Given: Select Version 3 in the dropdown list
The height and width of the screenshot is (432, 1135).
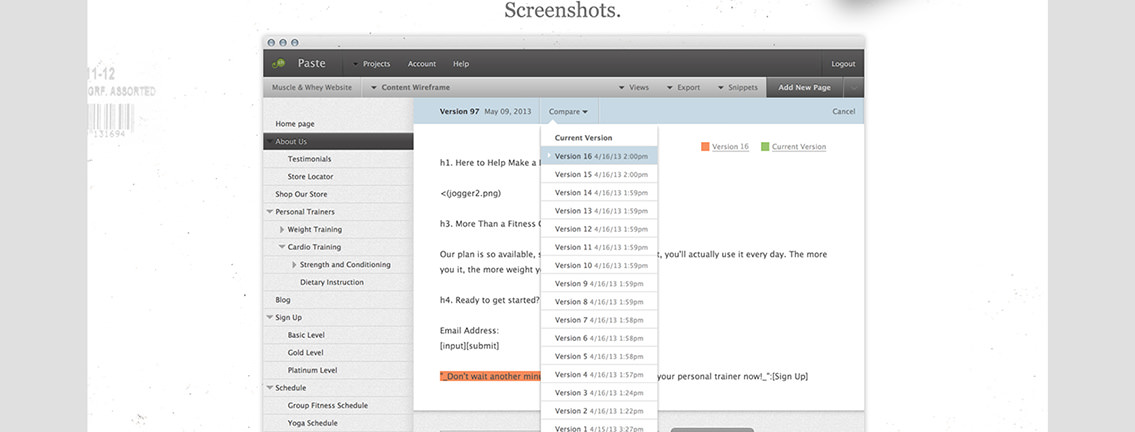Looking at the screenshot, I should [599, 393].
